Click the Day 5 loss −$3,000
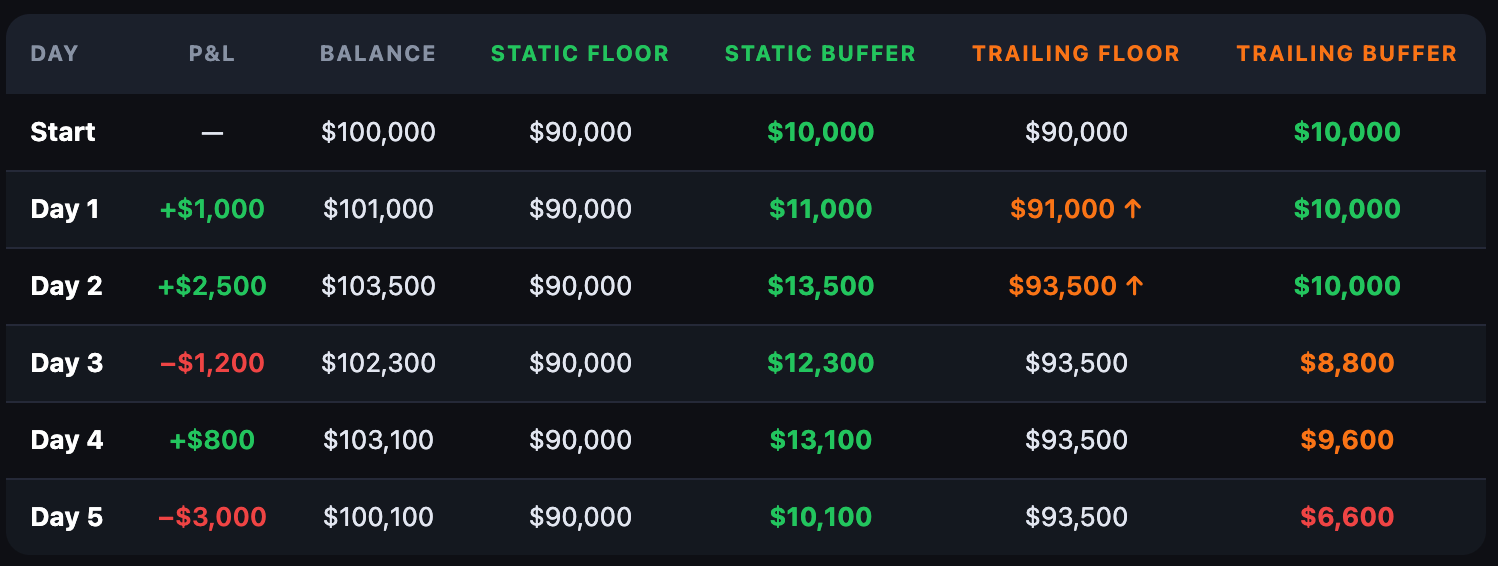The height and width of the screenshot is (566, 1498). click(212, 517)
